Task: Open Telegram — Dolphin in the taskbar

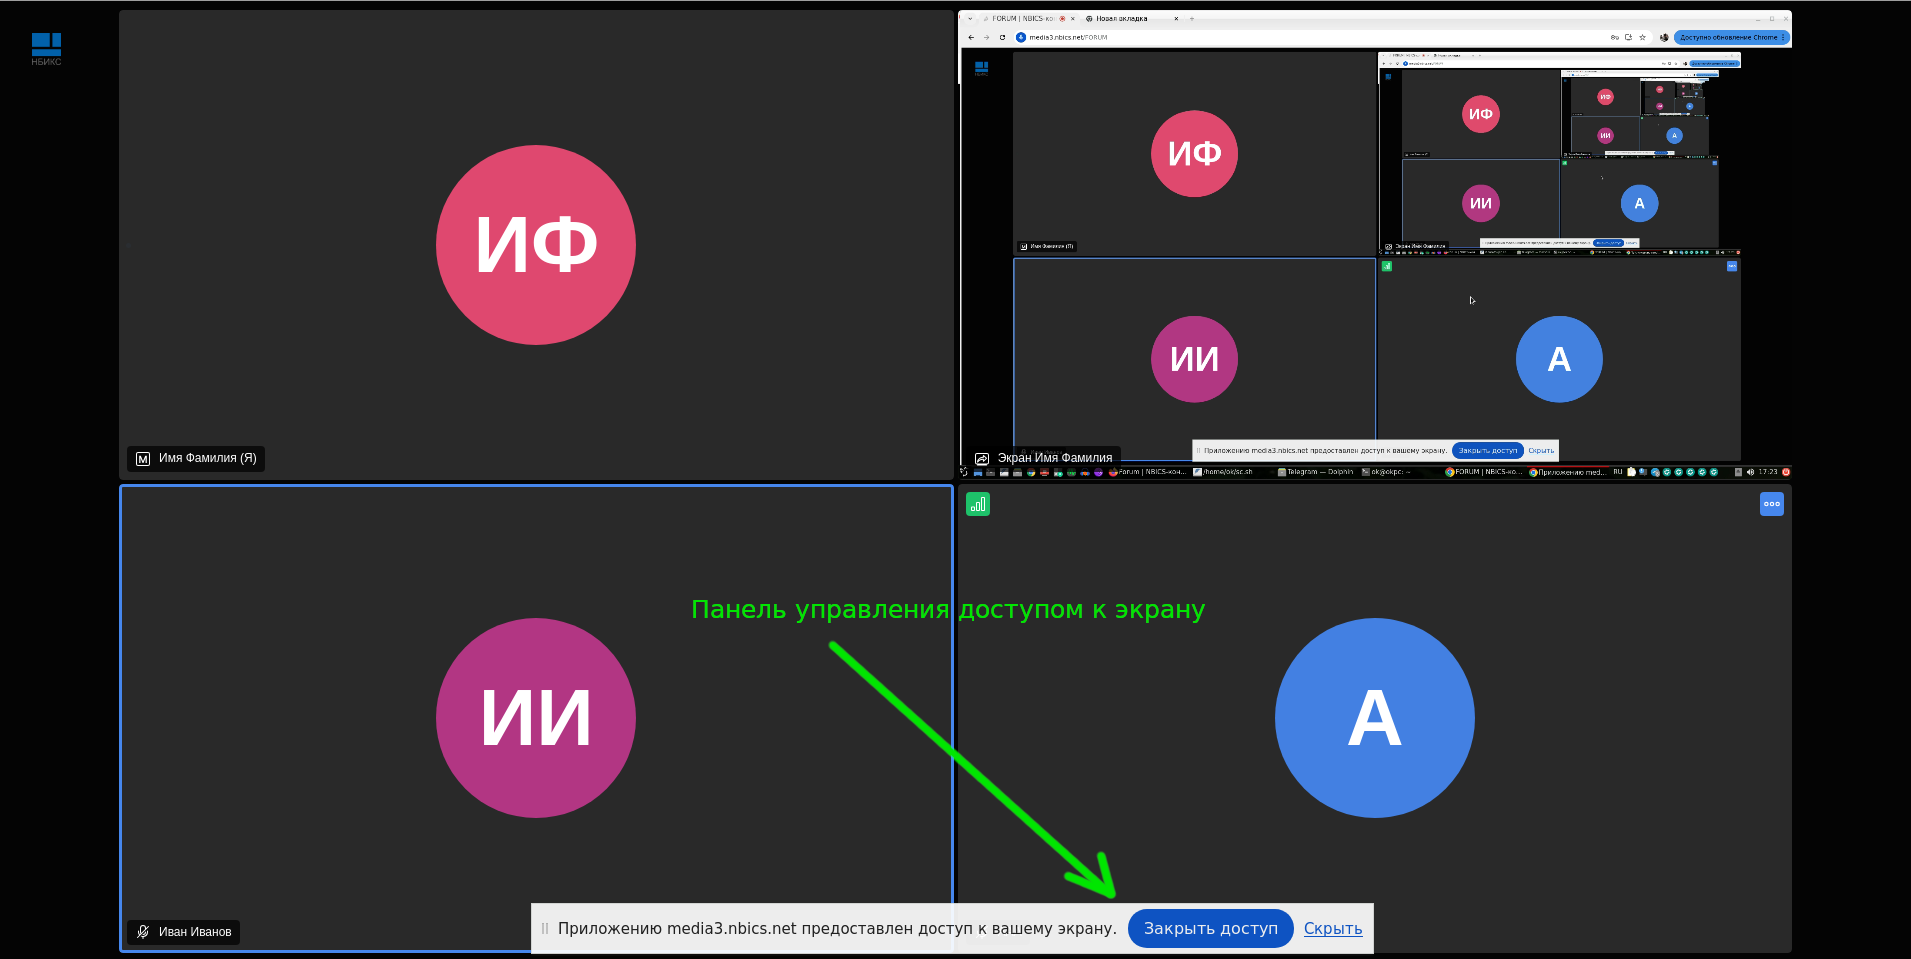Action: (x=1318, y=472)
